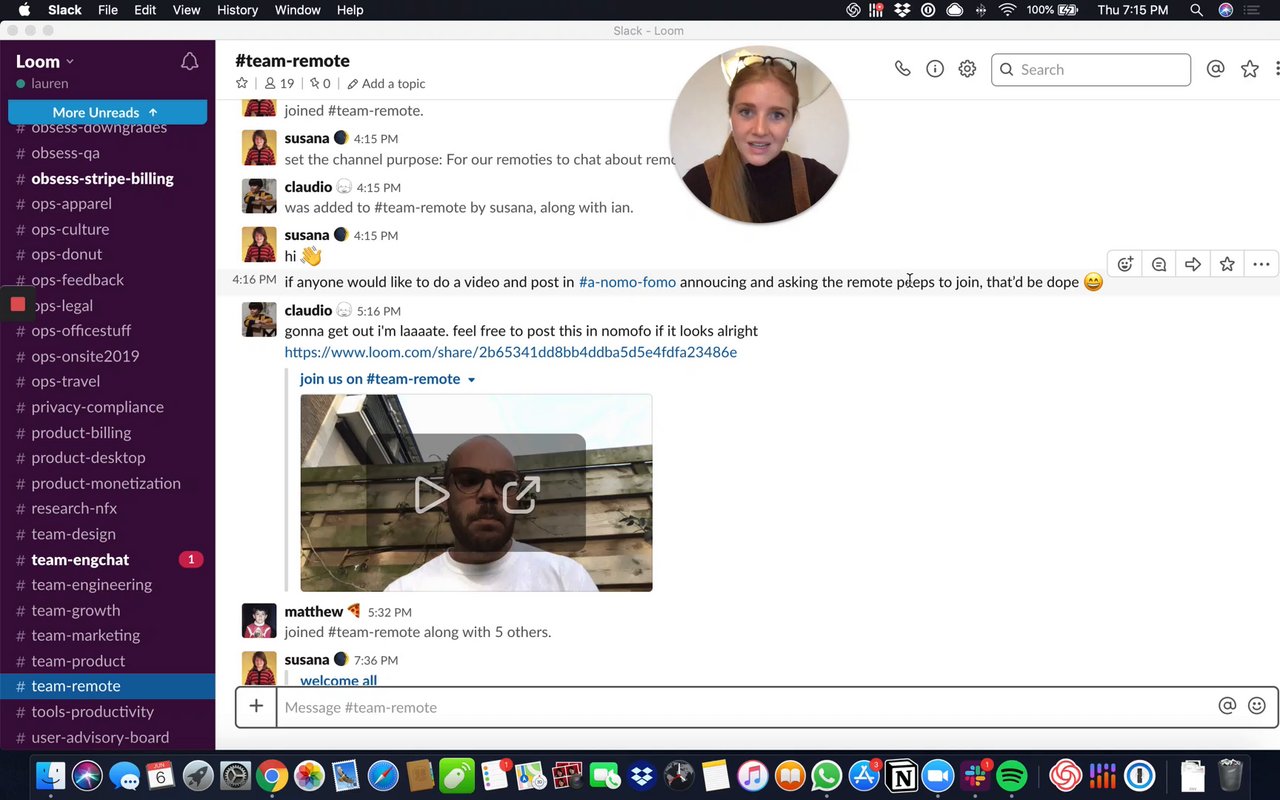Viewport: 1280px width, 800px height.
Task: Open join us on #team-remote title link
Action: (x=380, y=379)
